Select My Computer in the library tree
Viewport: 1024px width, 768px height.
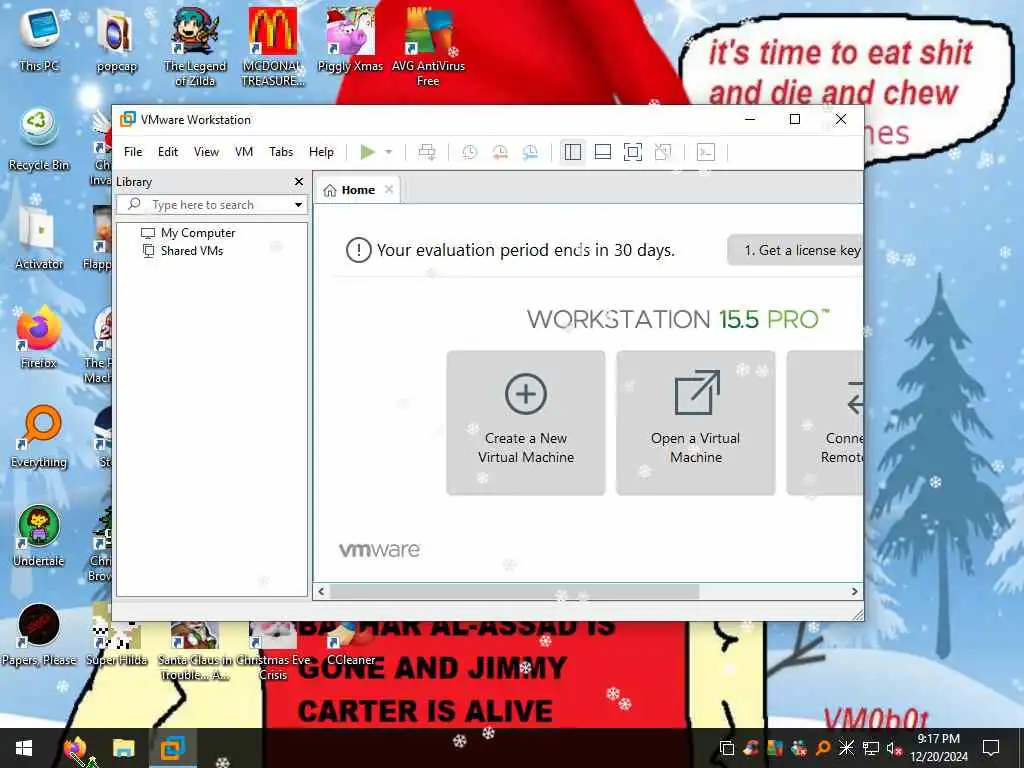188,232
